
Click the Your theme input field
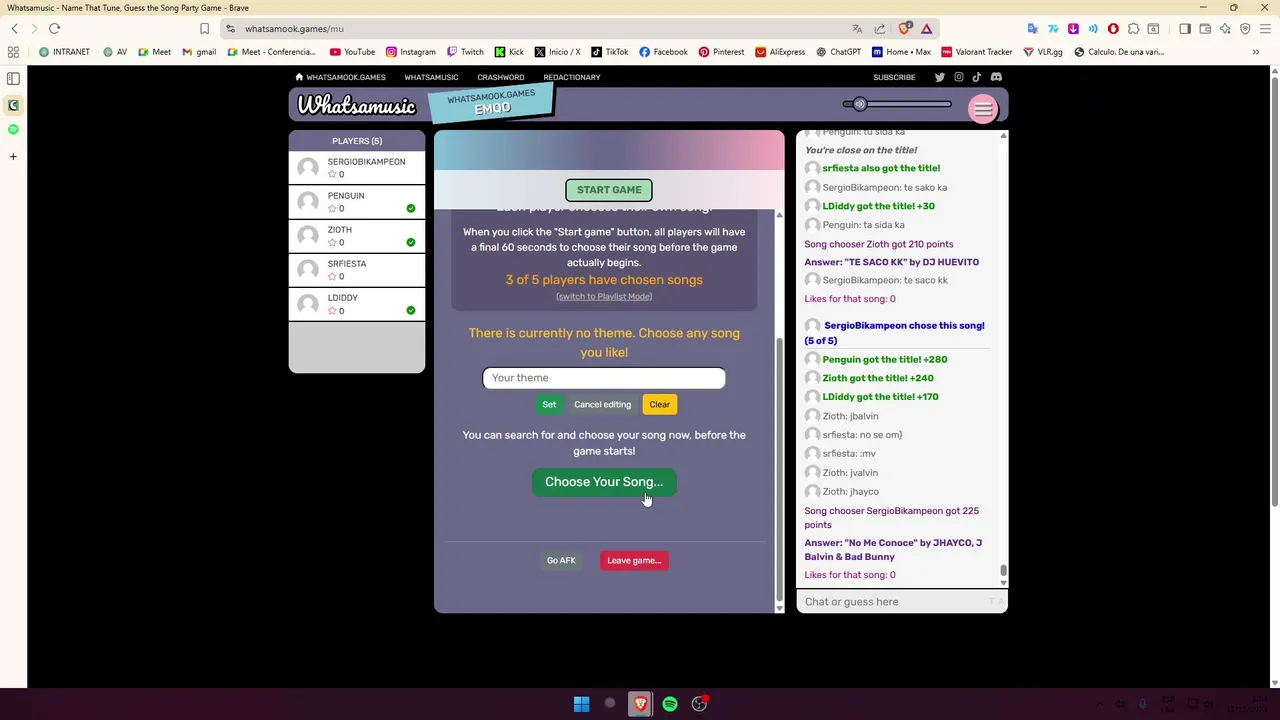coord(604,378)
